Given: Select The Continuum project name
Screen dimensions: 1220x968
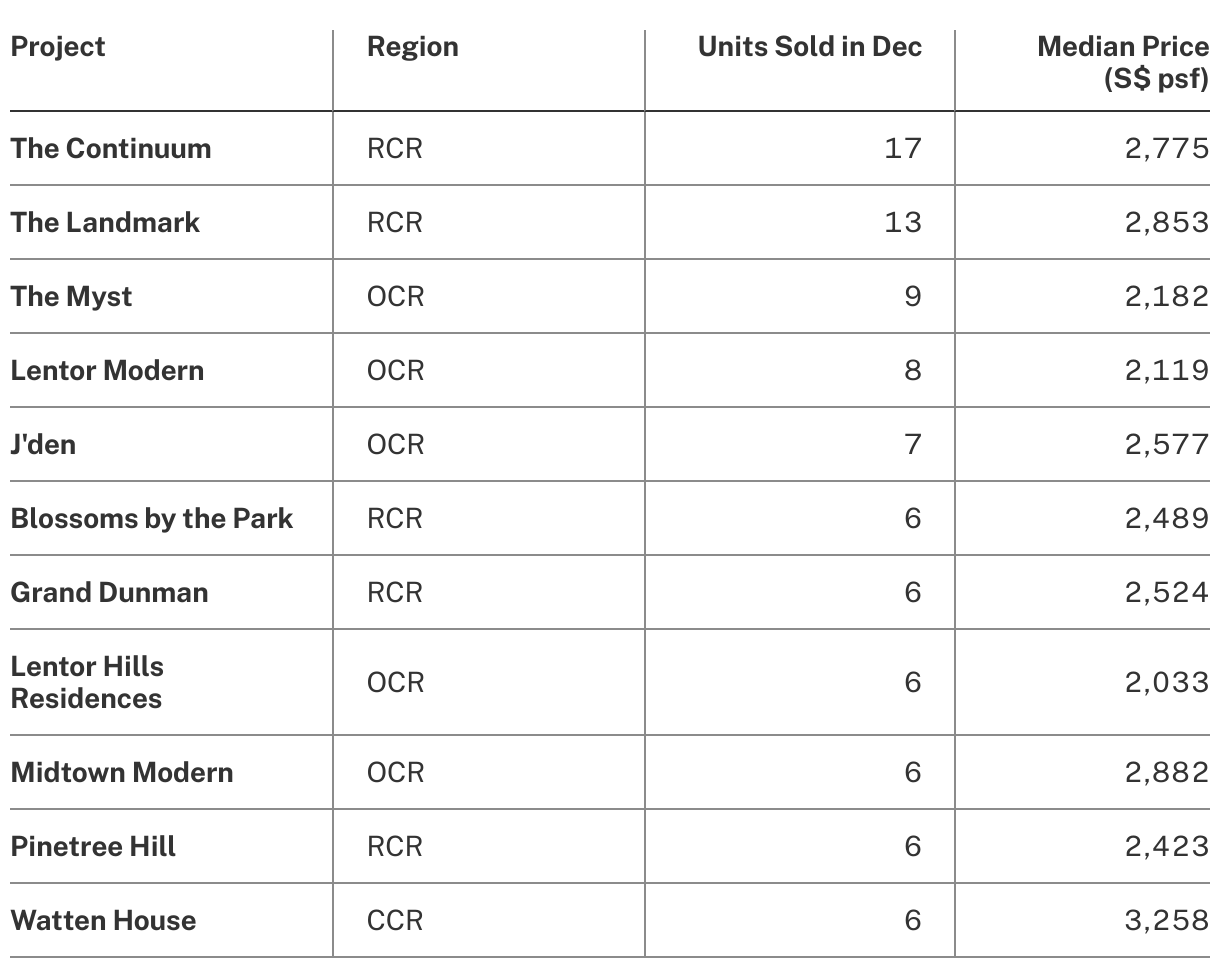Looking at the screenshot, I should pos(111,149).
